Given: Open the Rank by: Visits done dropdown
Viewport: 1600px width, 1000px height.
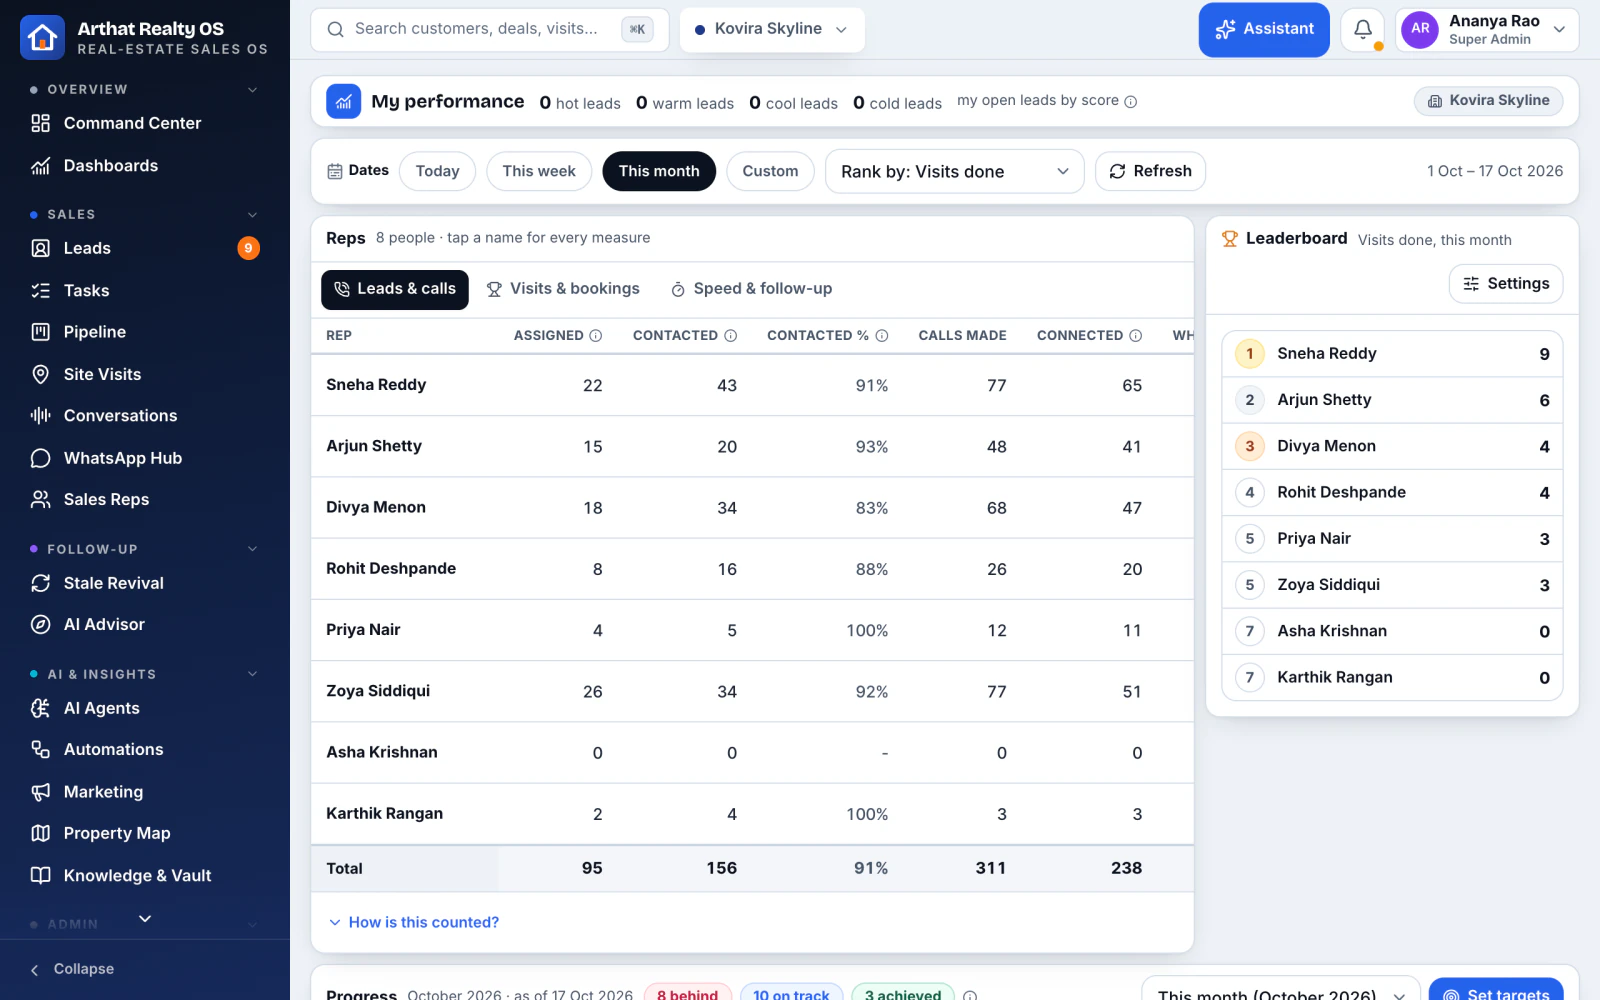Looking at the screenshot, I should point(954,171).
